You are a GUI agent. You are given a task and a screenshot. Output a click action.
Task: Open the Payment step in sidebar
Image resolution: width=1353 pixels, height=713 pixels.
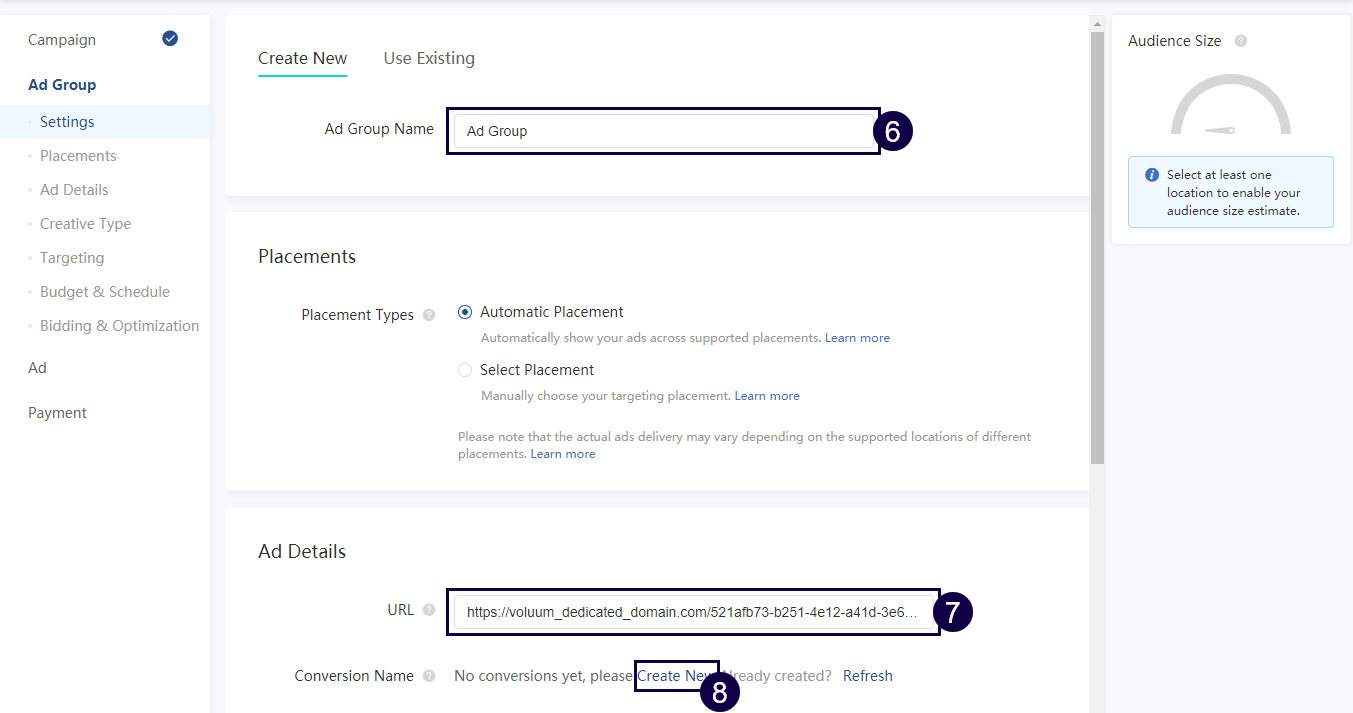[57, 413]
